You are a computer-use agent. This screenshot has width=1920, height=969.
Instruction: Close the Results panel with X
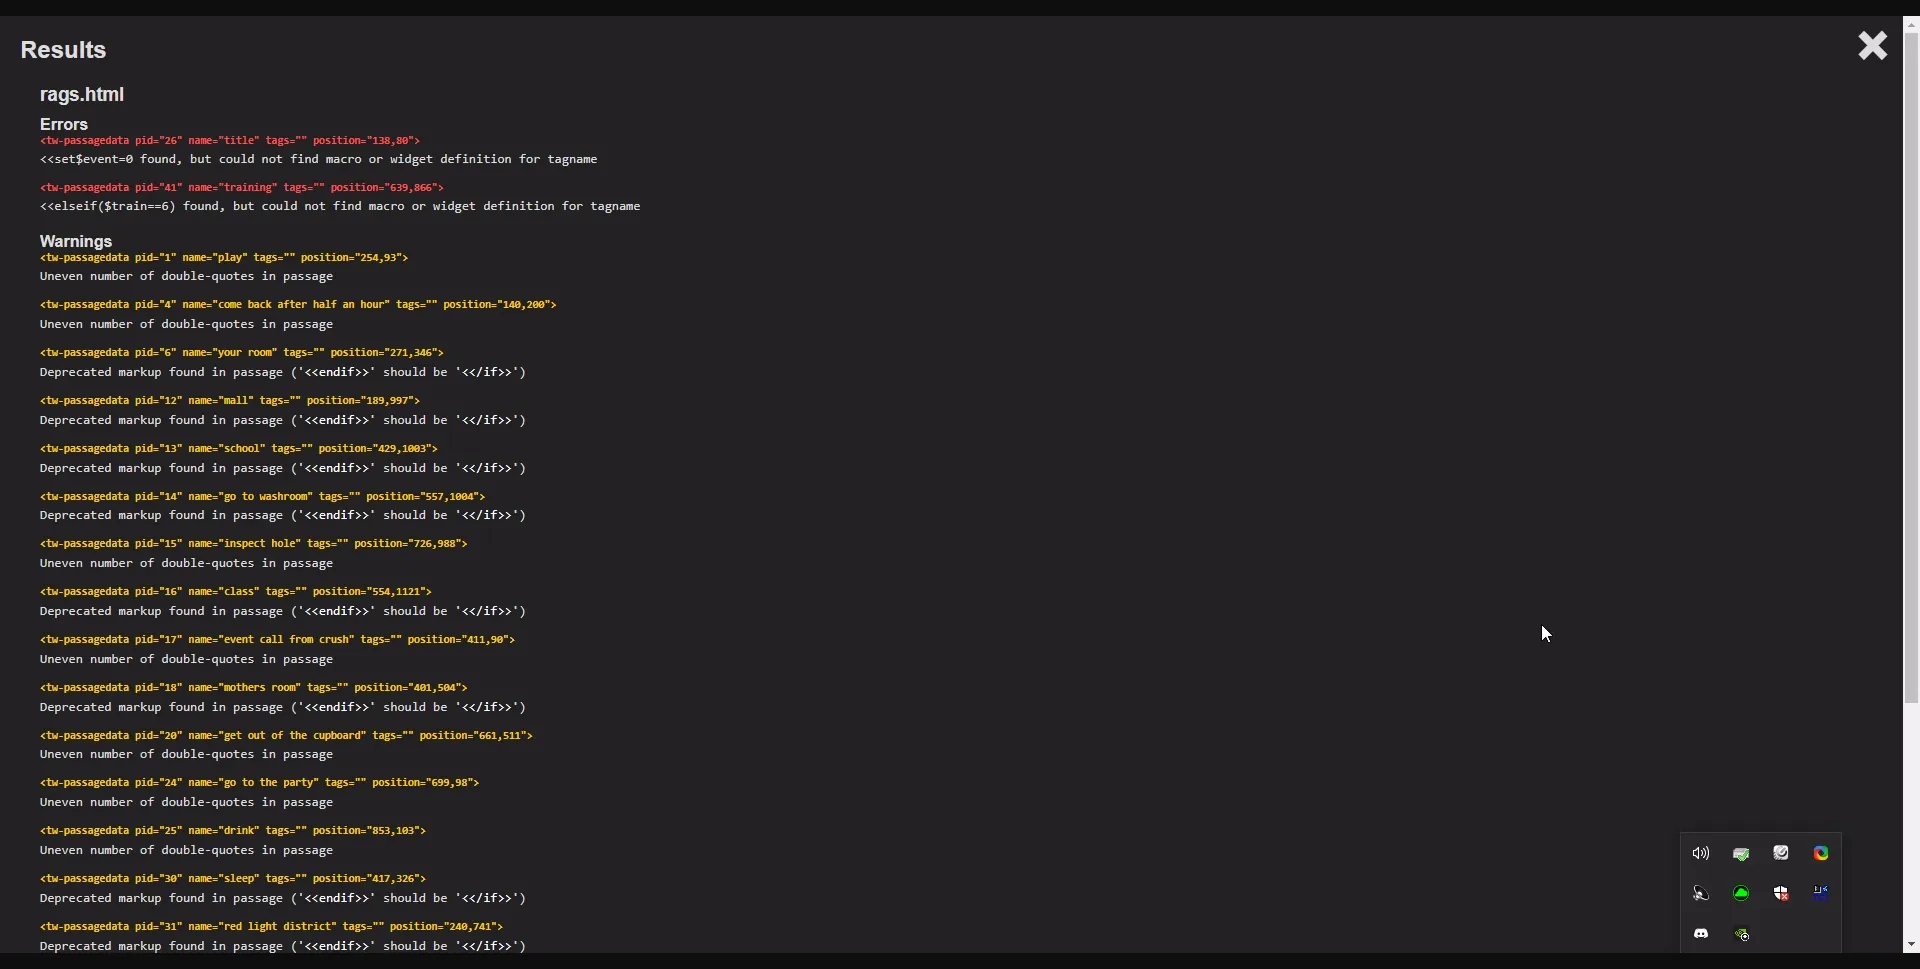[1872, 46]
